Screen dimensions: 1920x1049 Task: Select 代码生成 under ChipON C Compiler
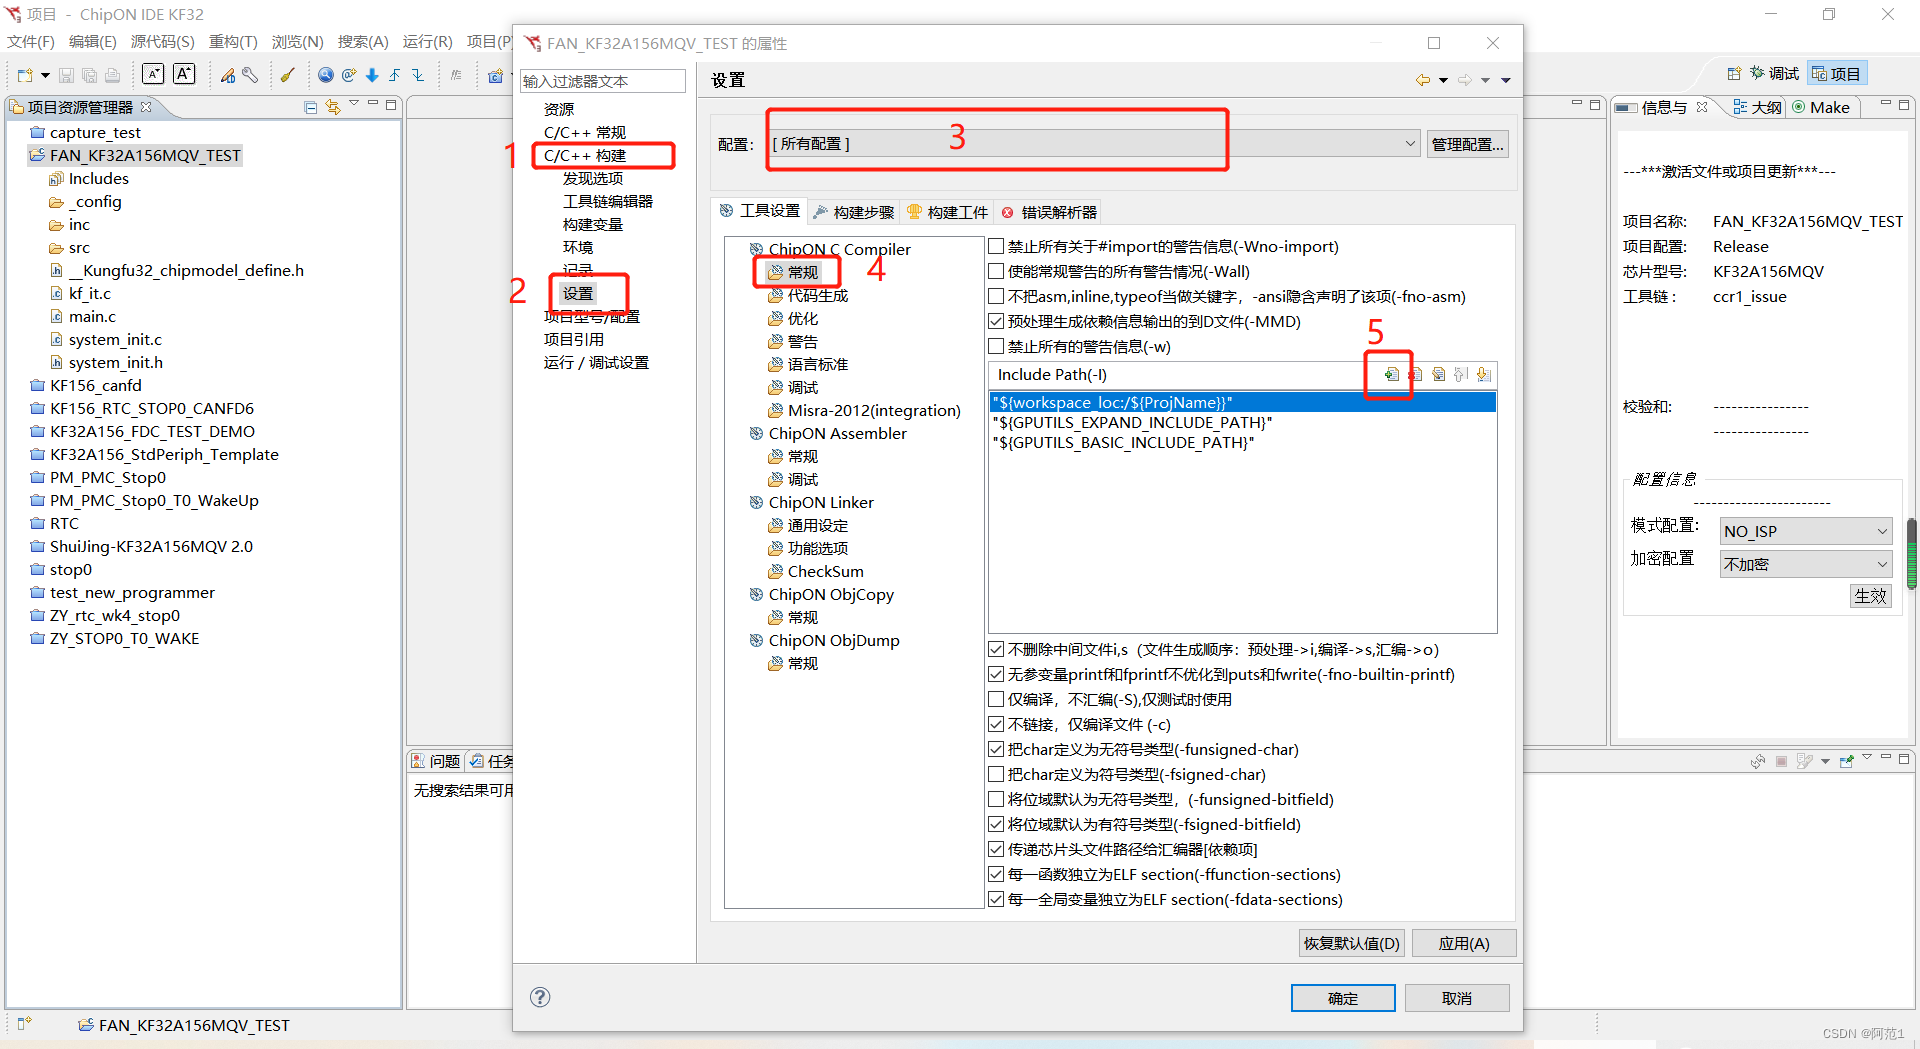[817, 295]
